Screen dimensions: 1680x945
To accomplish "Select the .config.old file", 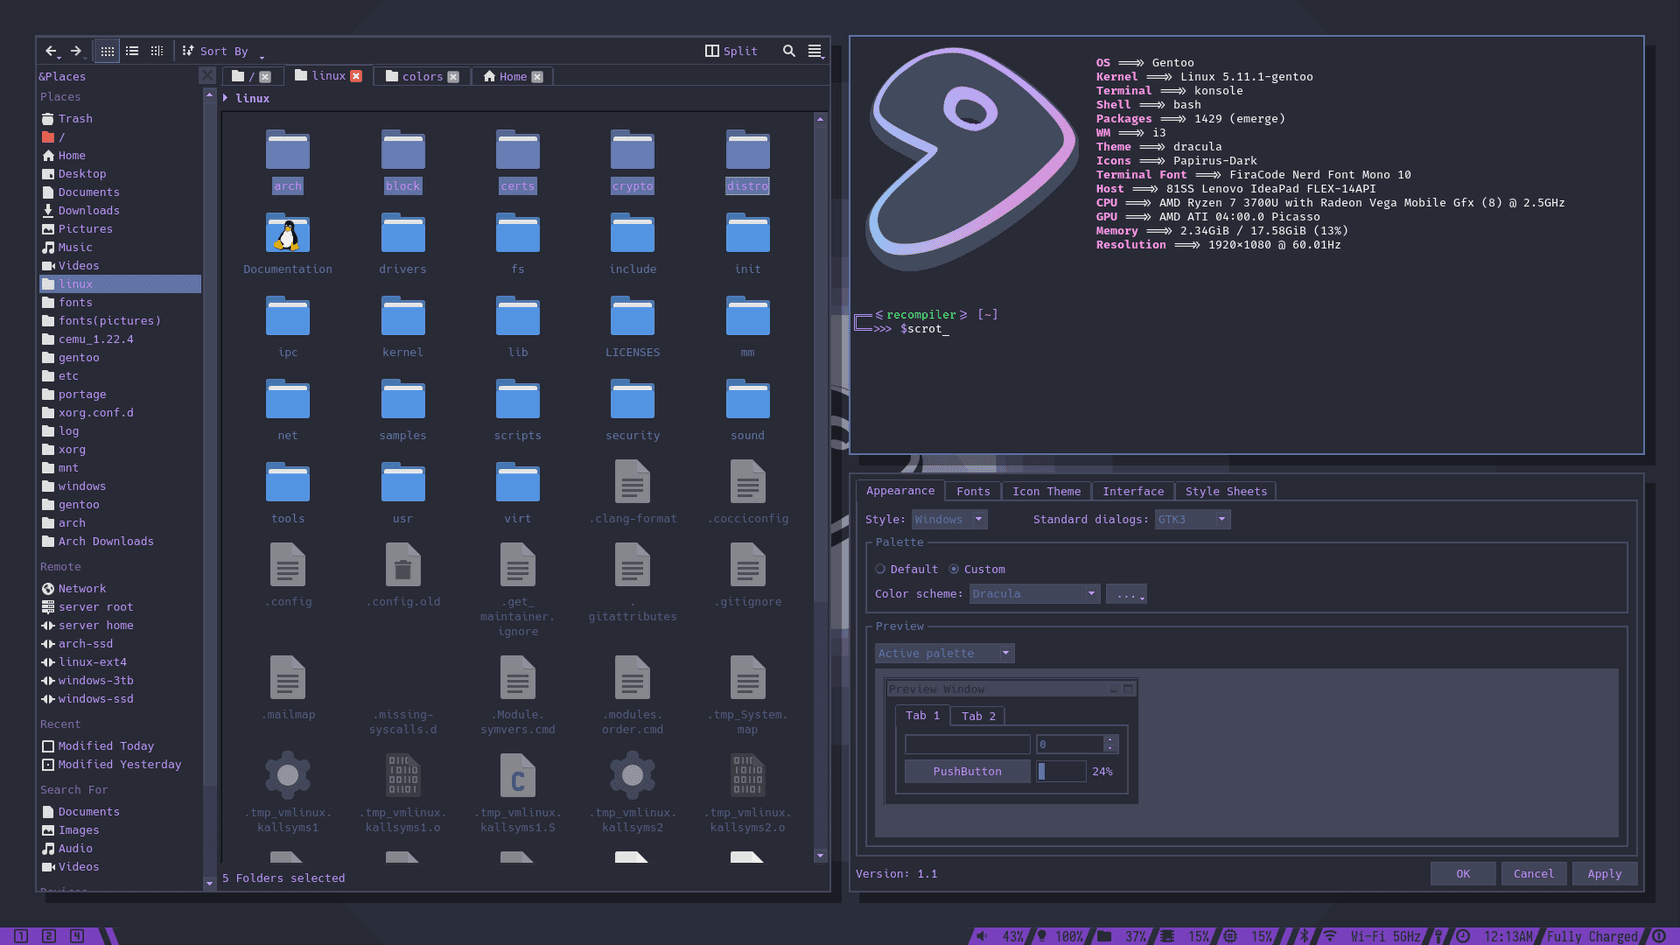I will (403, 575).
